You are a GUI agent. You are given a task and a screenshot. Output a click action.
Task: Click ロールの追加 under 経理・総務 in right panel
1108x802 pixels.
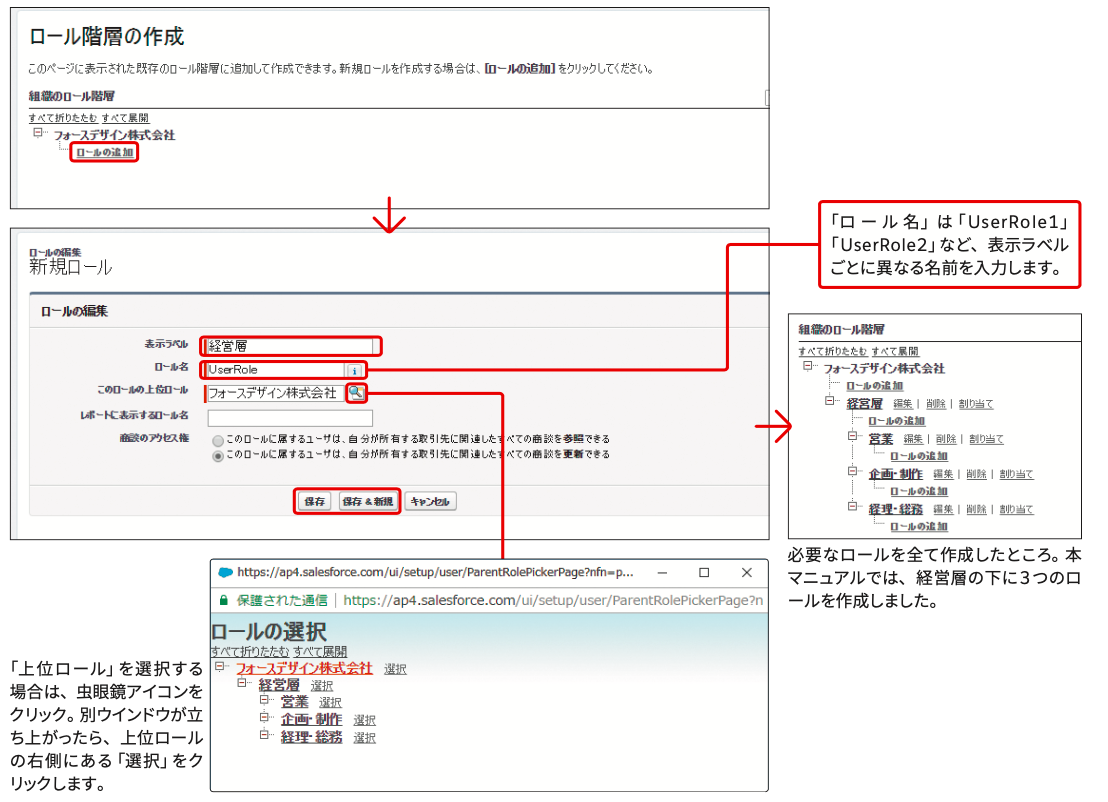(x=919, y=527)
